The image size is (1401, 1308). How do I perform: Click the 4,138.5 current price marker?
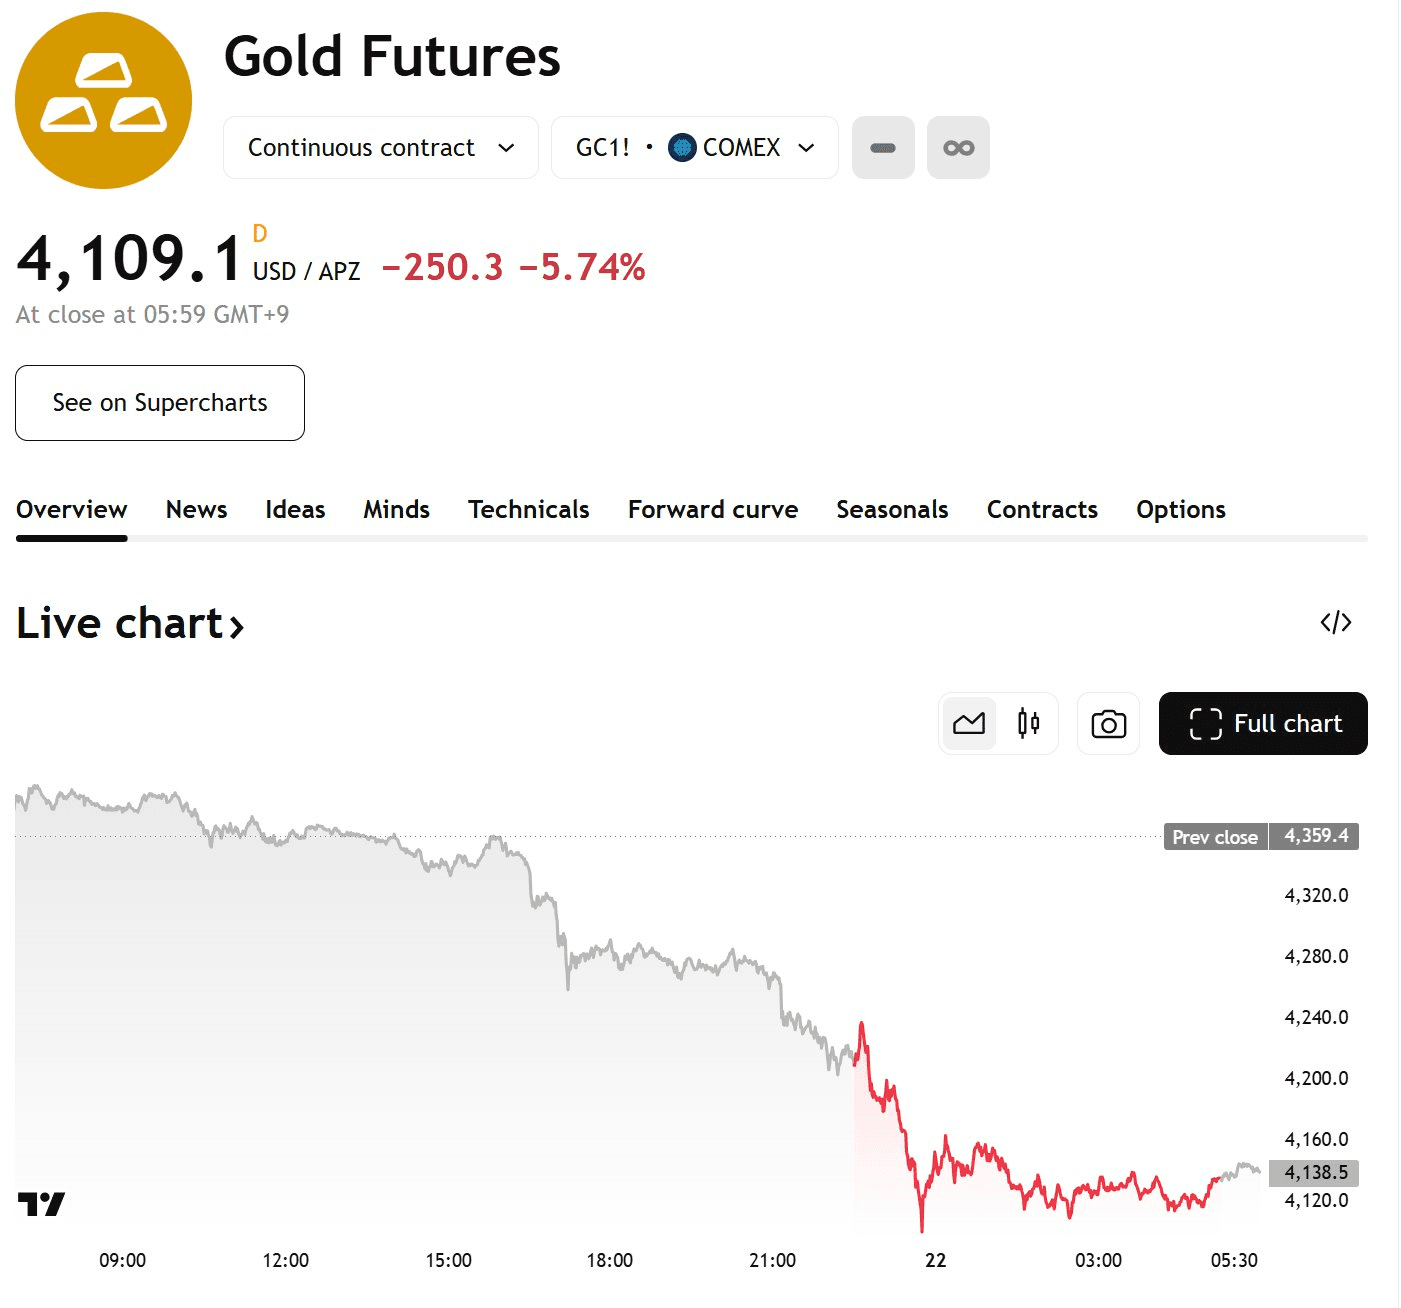(1314, 1172)
